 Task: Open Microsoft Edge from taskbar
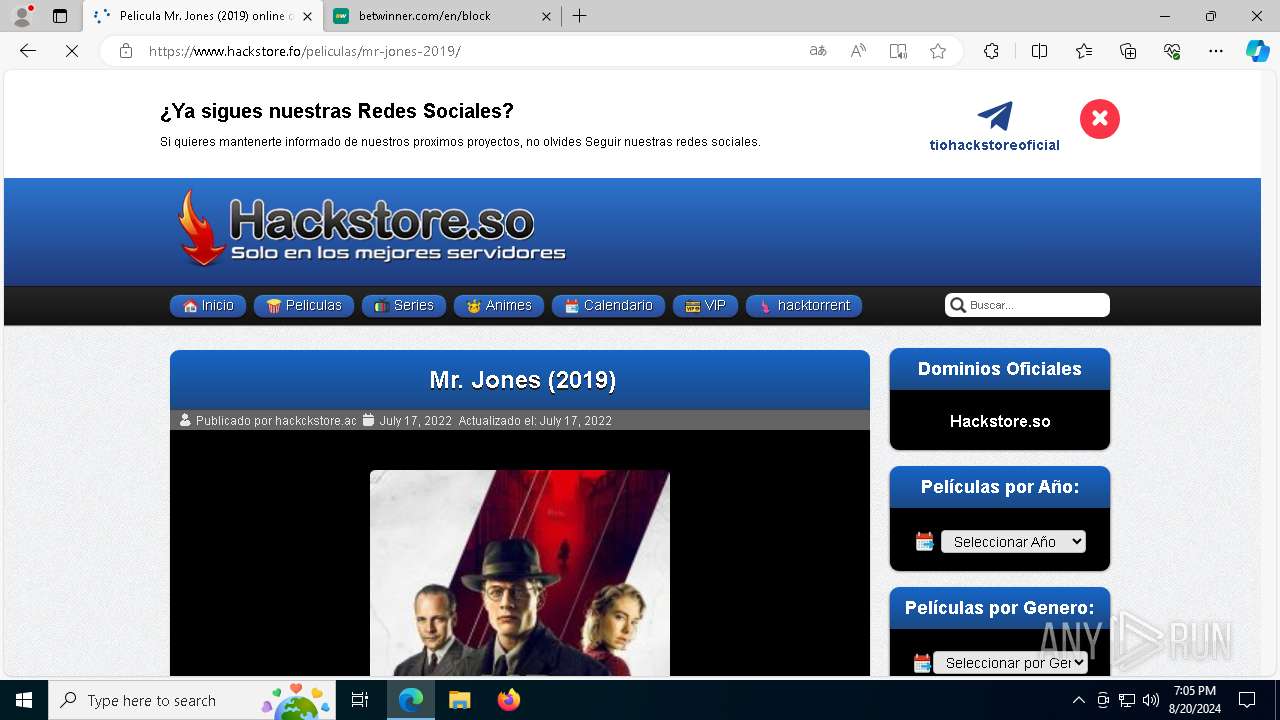coord(411,700)
